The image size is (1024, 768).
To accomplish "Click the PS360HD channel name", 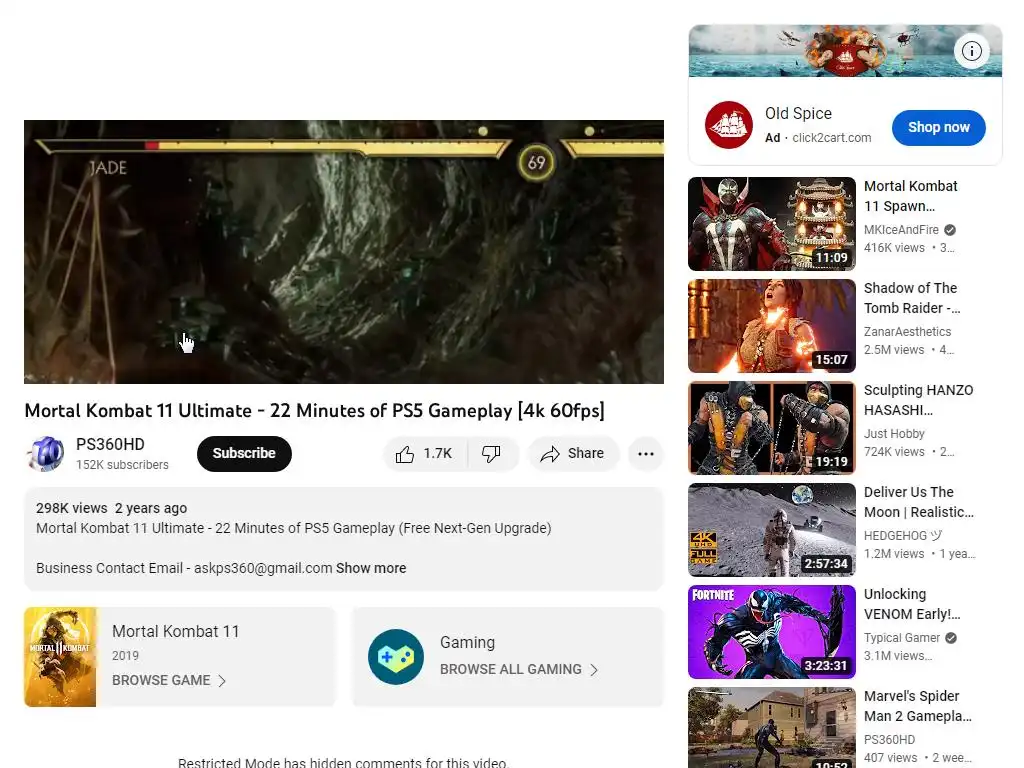I will click(x=110, y=444).
